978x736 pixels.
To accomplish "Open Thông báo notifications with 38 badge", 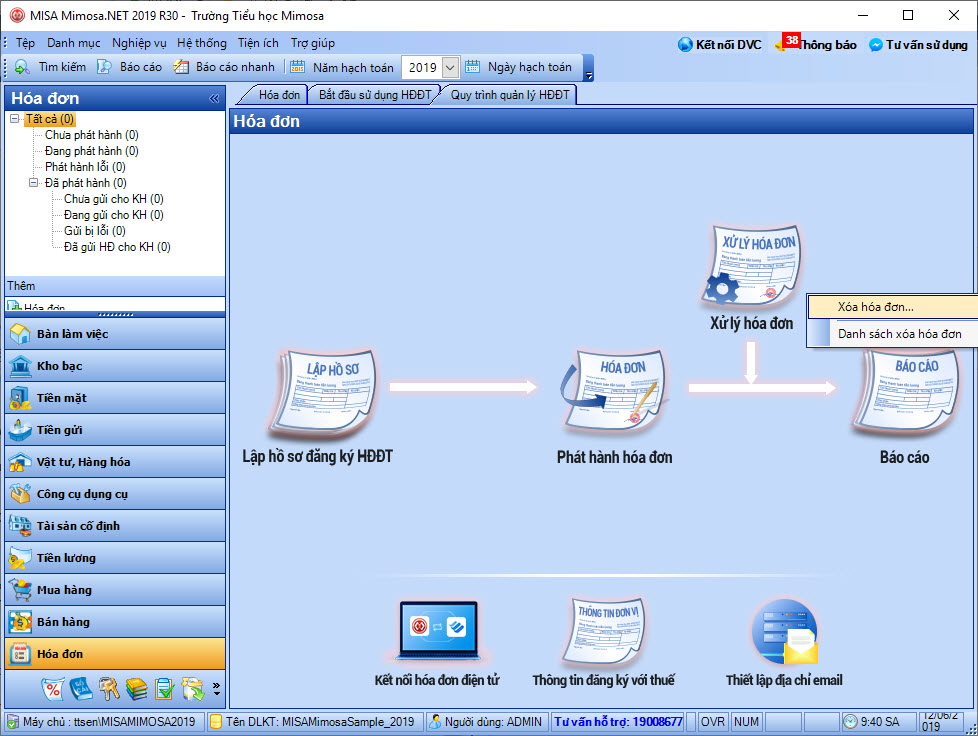I will pyautogui.click(x=816, y=44).
